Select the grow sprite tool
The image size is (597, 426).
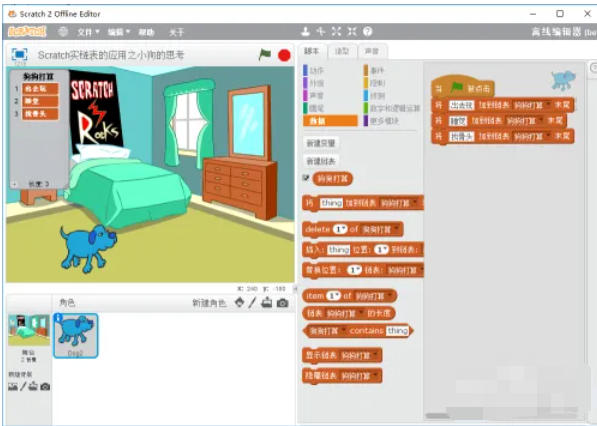(336, 32)
